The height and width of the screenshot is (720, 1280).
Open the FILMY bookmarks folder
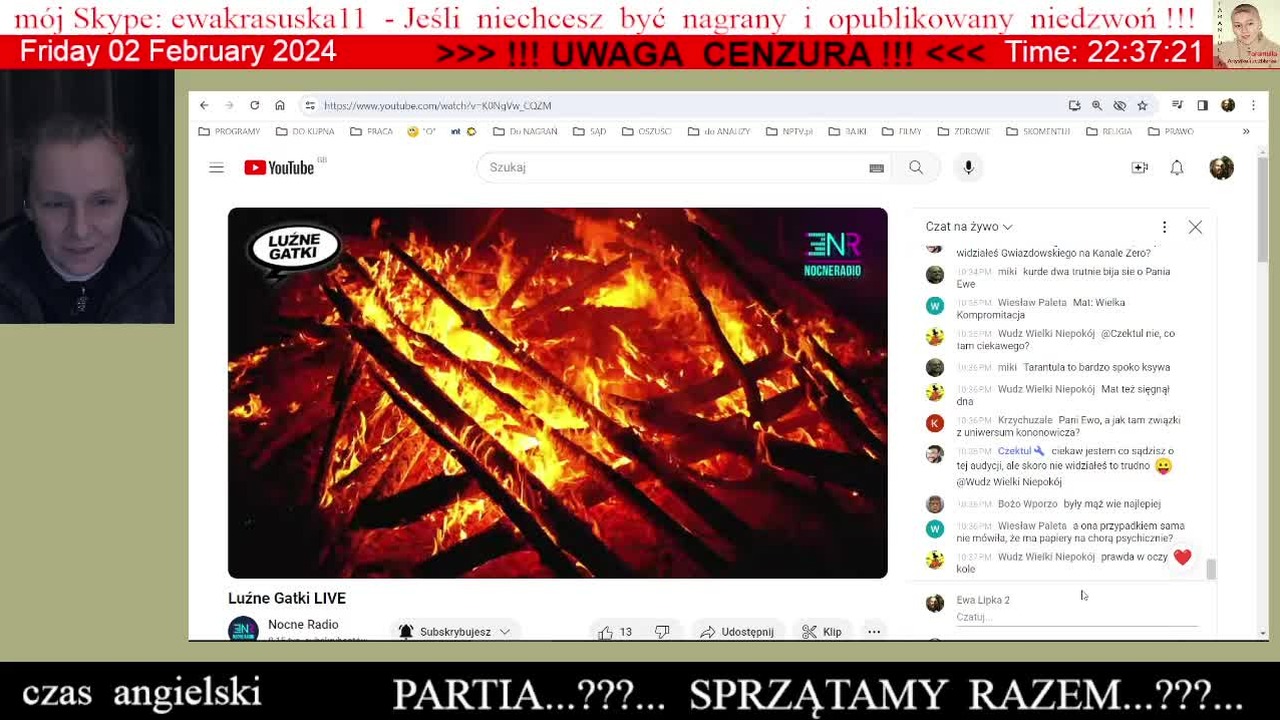tap(901, 131)
